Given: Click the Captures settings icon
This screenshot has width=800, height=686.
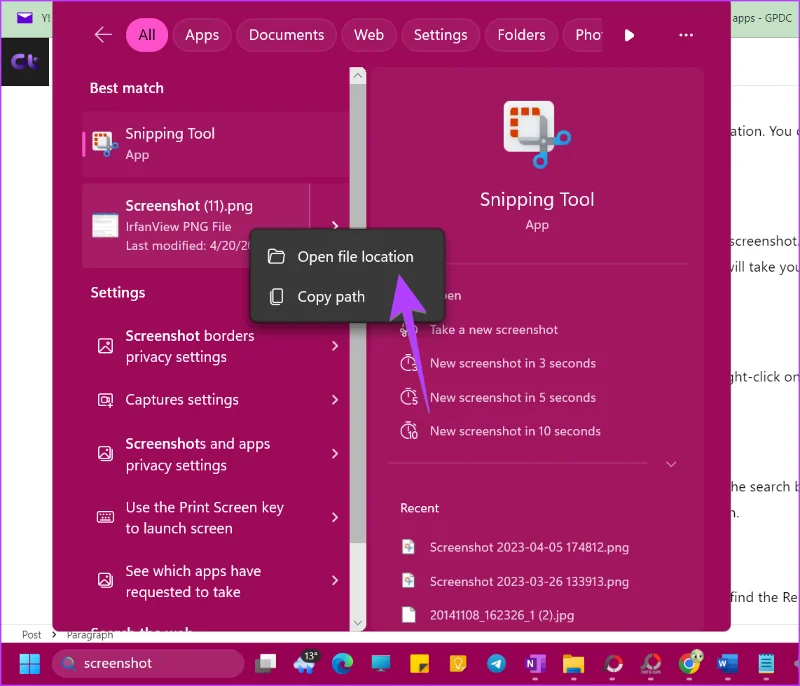Looking at the screenshot, I should 105,400.
